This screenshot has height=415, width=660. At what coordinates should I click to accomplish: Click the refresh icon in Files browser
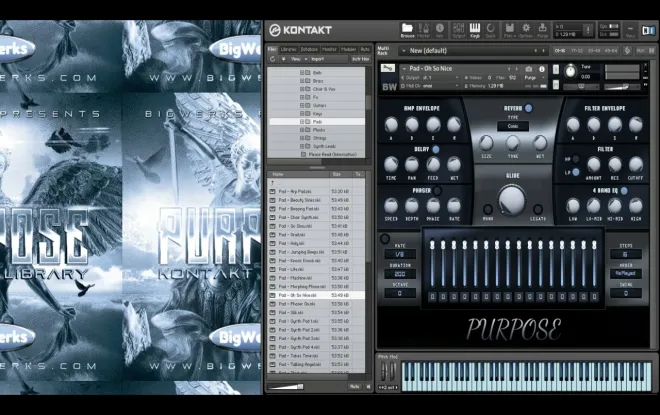coord(273,59)
